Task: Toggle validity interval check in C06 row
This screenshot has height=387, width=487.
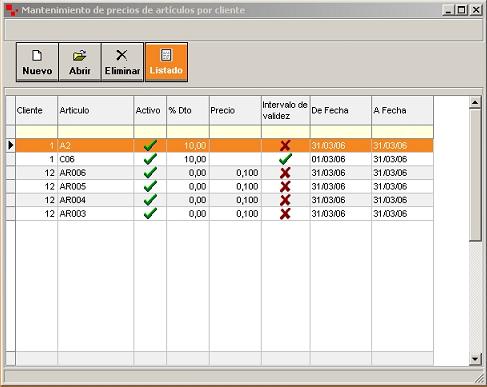Action: pyautogui.click(x=285, y=159)
